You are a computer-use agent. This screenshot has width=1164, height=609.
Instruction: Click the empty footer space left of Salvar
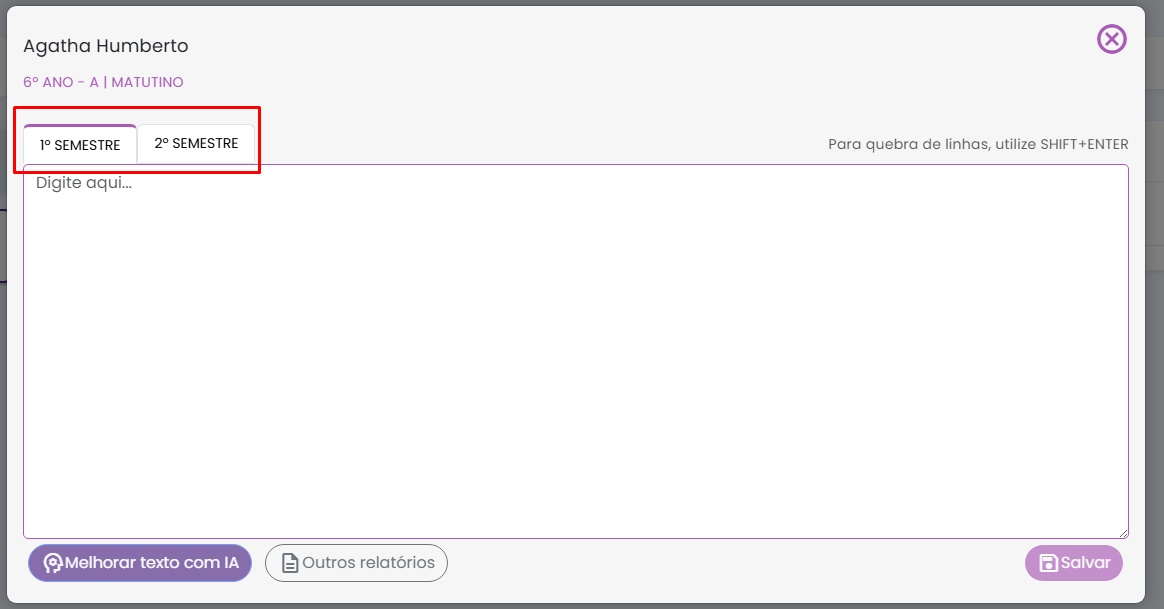tap(730, 563)
